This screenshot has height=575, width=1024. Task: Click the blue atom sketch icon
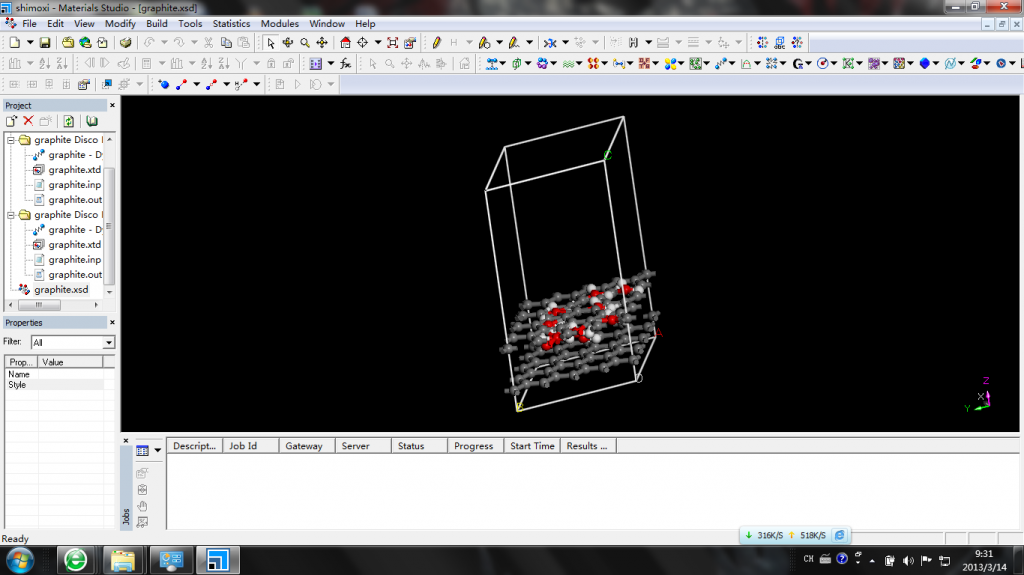click(x=164, y=84)
